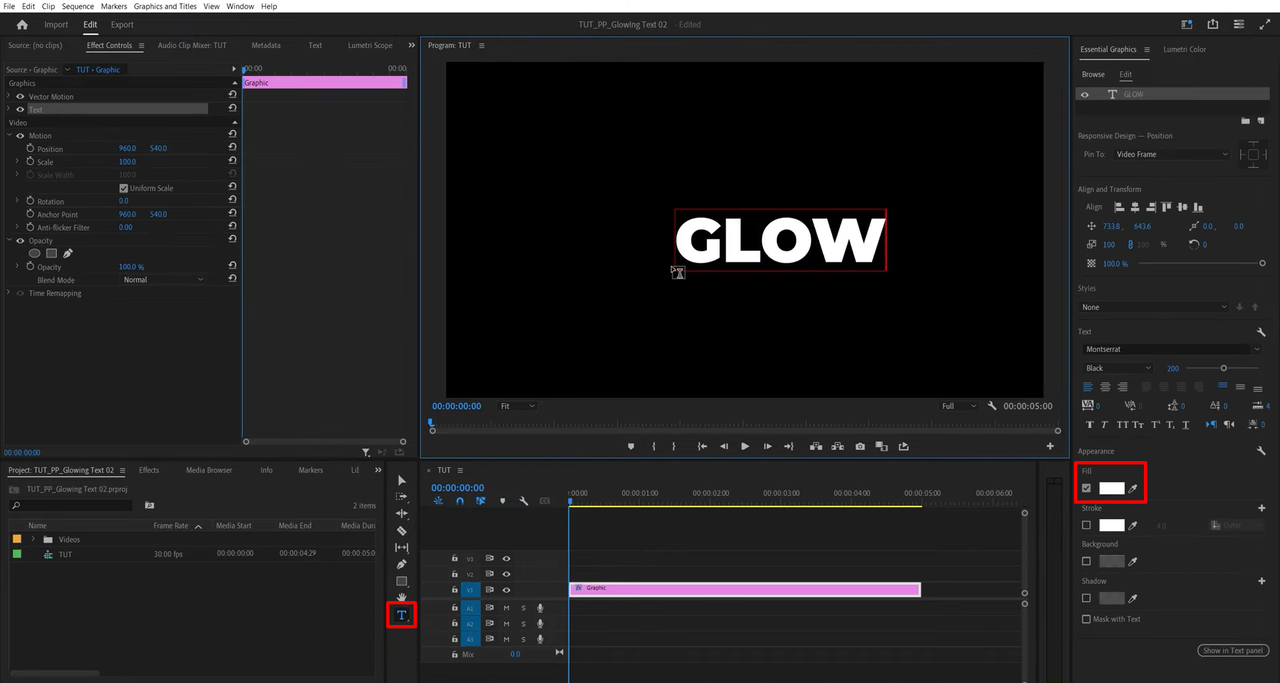Click the Home icon in header
Image resolution: width=1280 pixels, height=683 pixels.
click(23, 24)
